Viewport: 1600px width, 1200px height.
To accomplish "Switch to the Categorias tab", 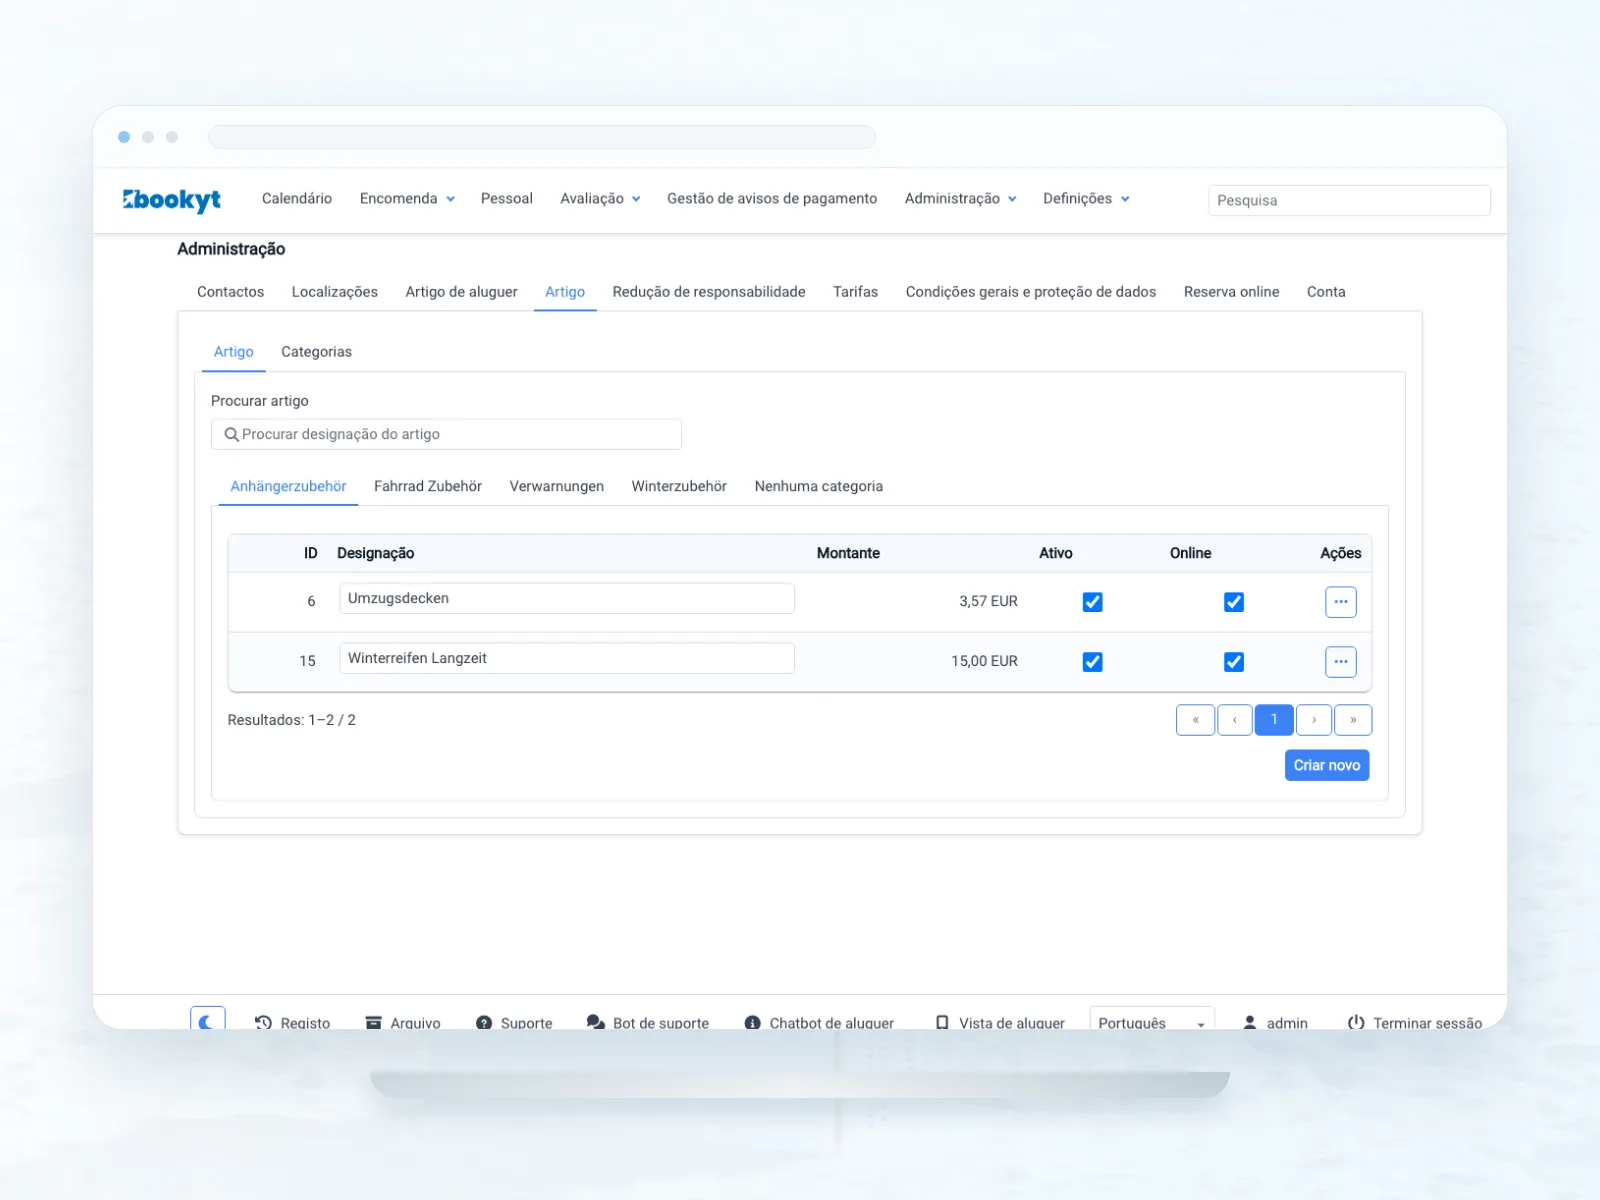I will (x=316, y=352).
